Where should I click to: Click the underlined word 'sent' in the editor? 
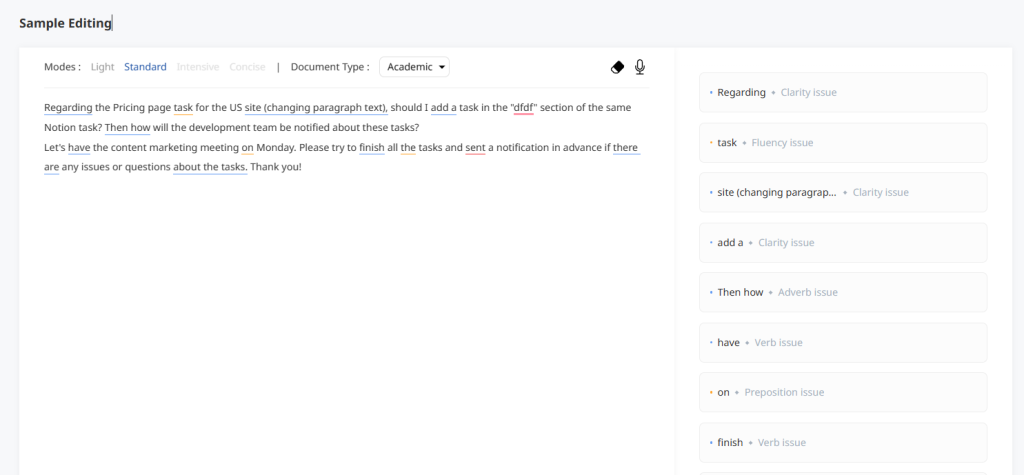click(475, 148)
